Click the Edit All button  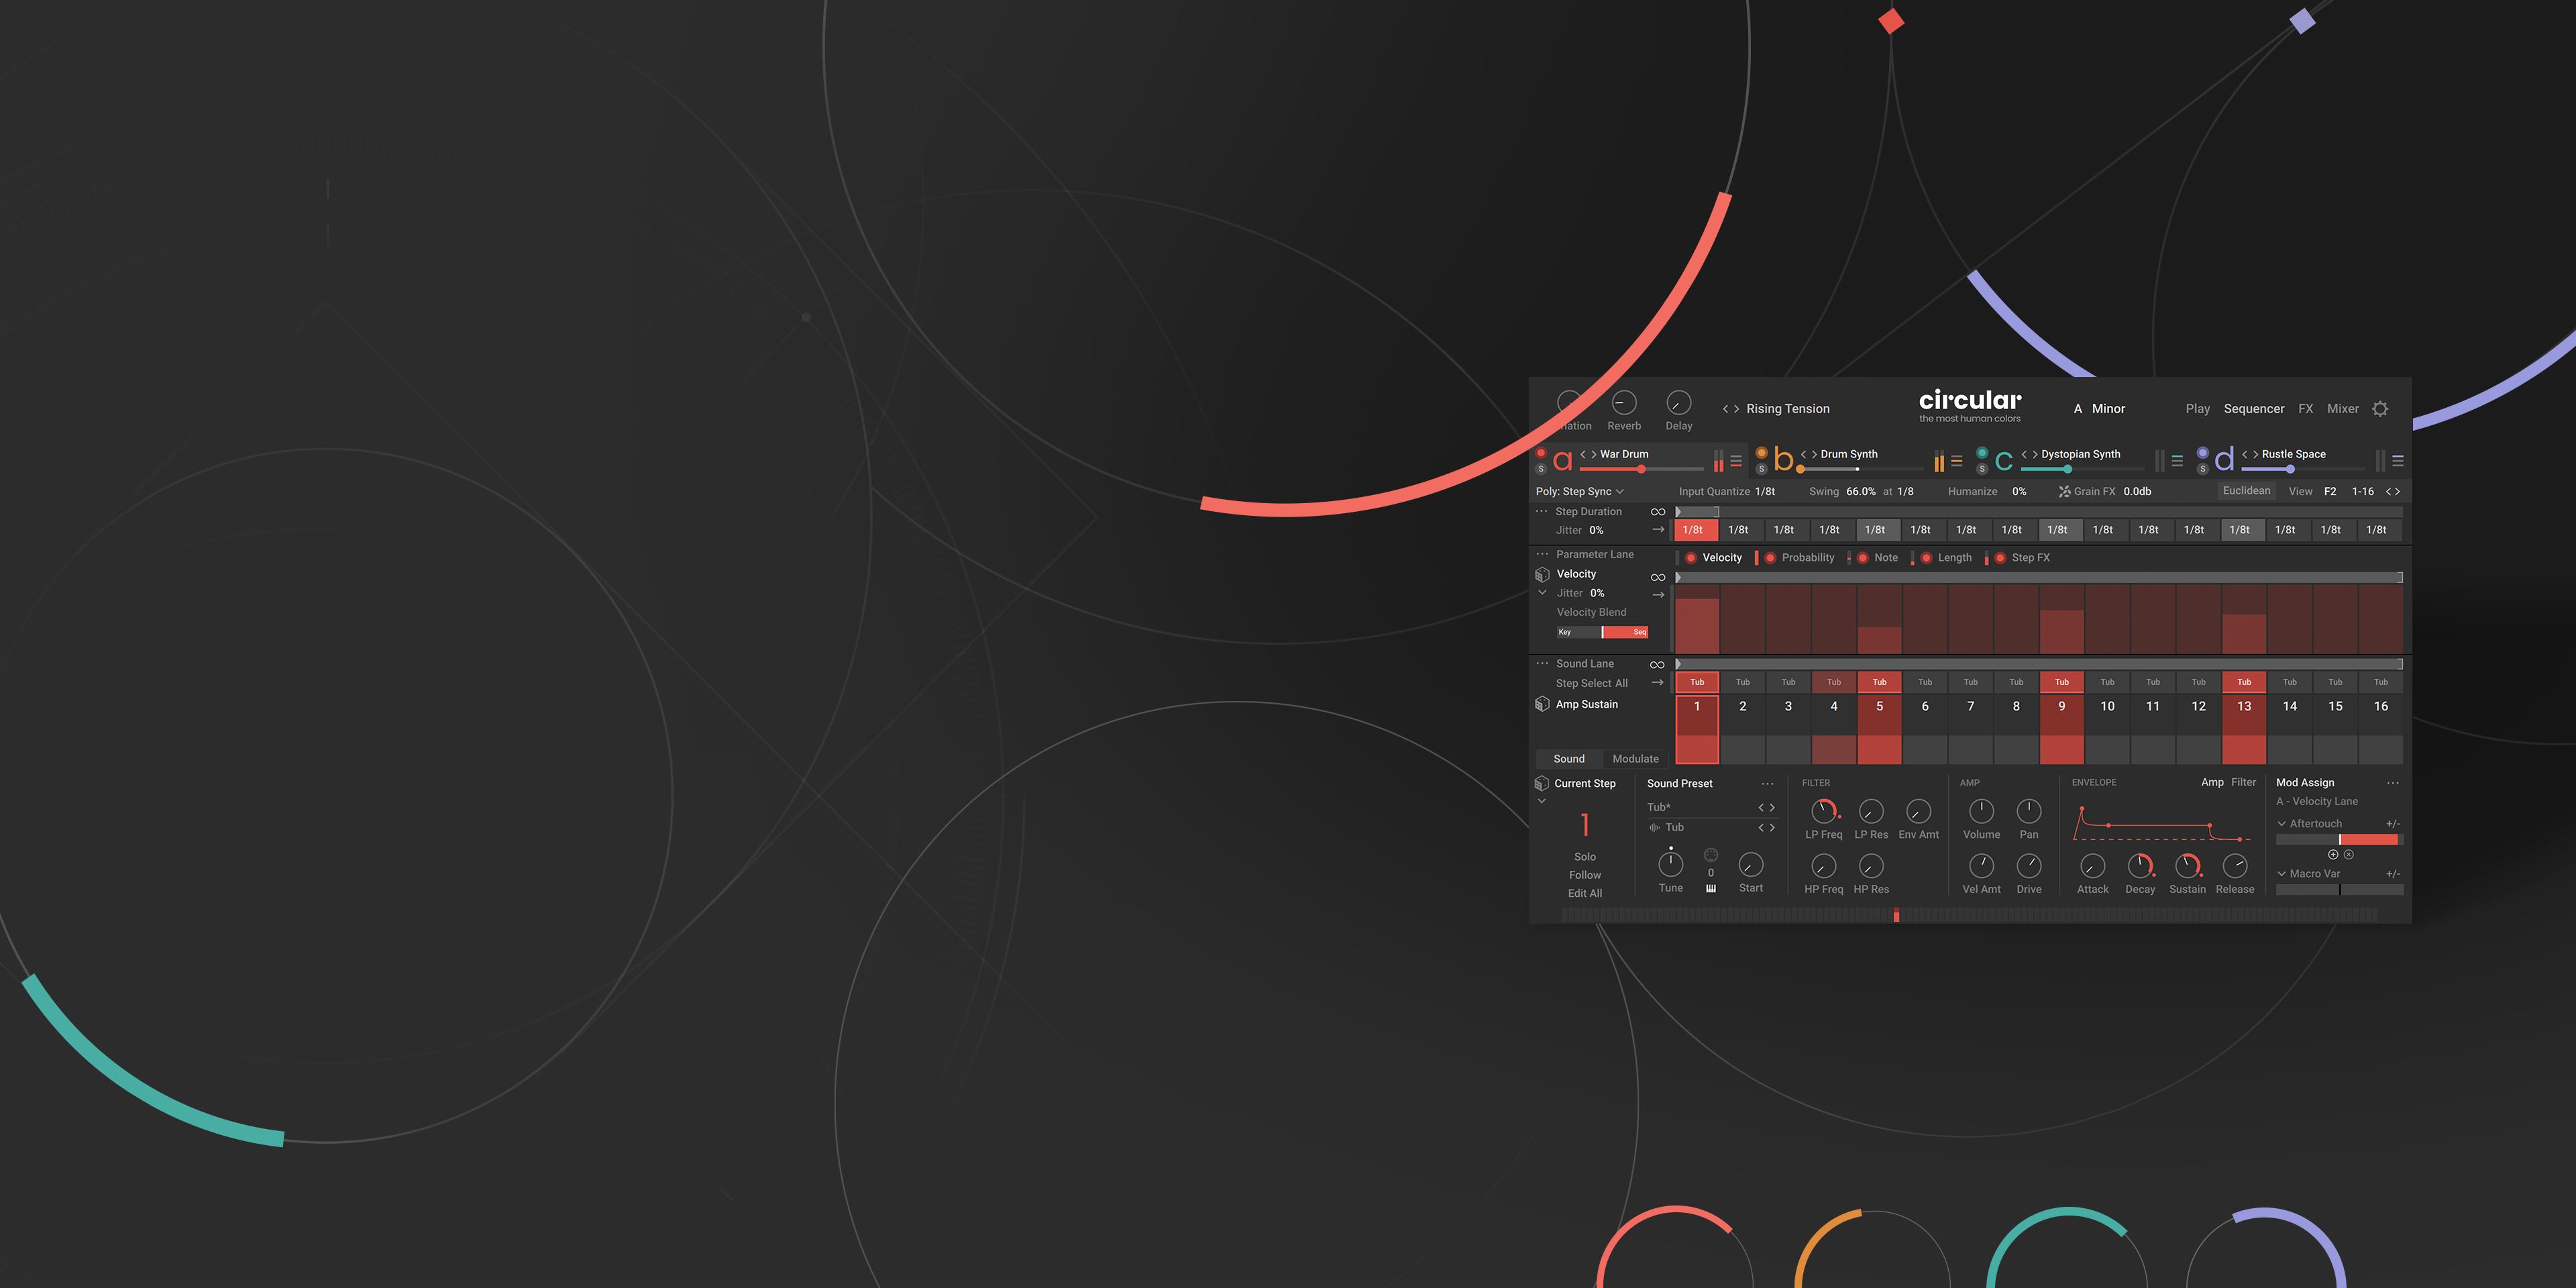1585,894
